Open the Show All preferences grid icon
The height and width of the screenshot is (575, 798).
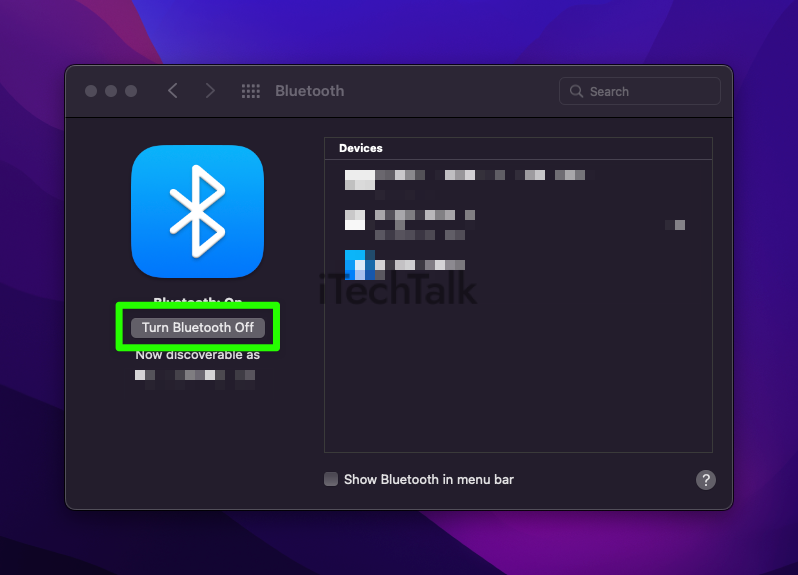pyautogui.click(x=250, y=91)
